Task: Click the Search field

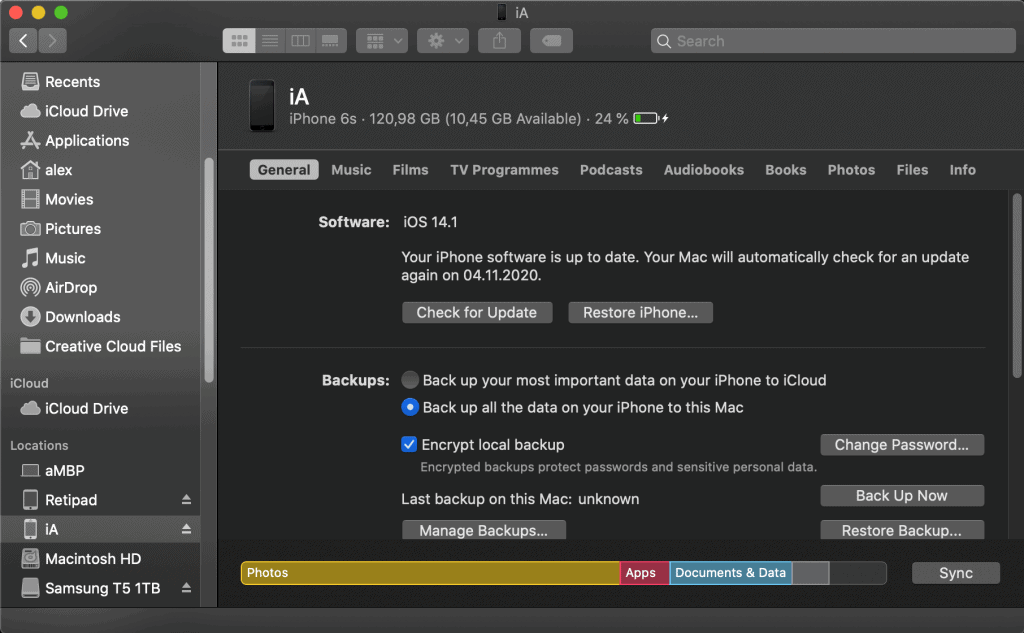Action: tap(833, 41)
